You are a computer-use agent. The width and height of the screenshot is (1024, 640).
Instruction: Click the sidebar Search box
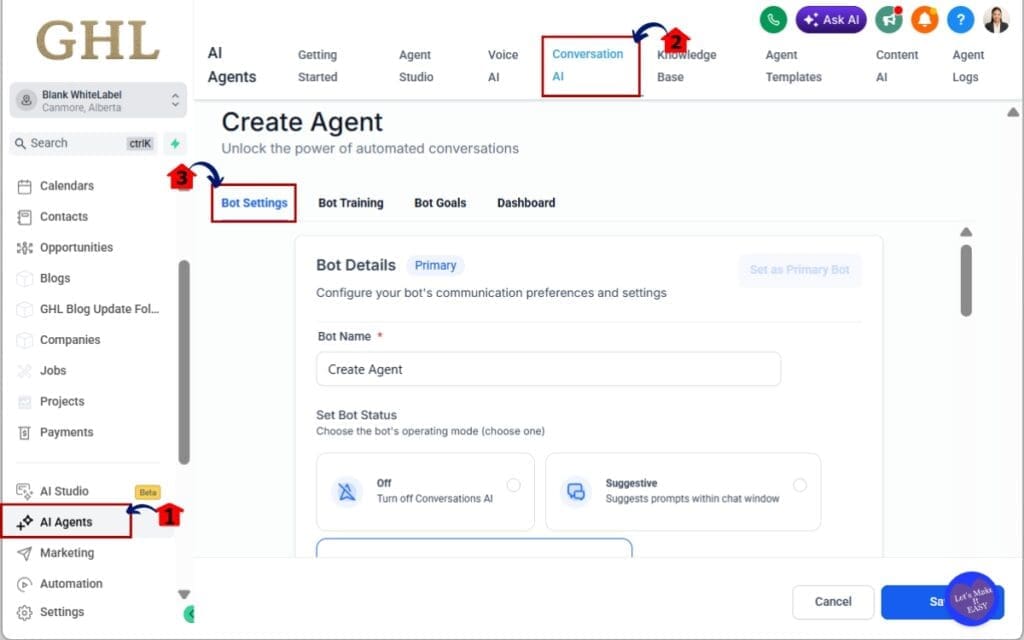coord(83,143)
